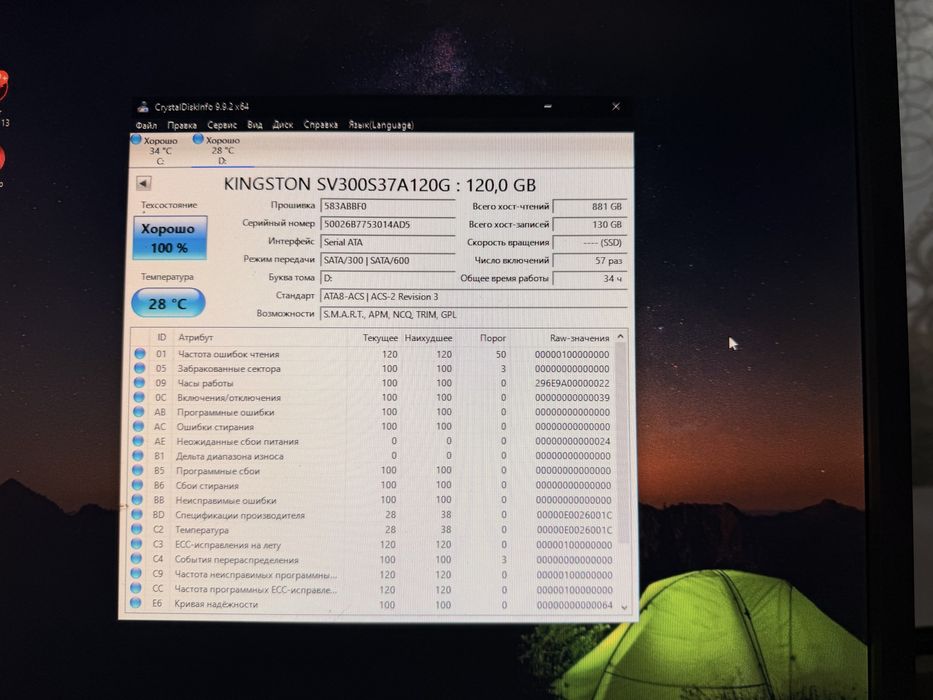The width and height of the screenshot is (933, 700).
Task: Select raw value 00000000000024
Action: pos(573,442)
